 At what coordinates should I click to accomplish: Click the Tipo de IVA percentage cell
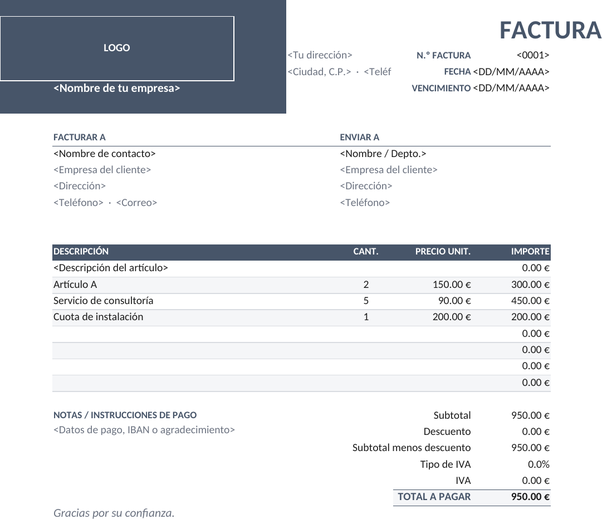pos(538,464)
